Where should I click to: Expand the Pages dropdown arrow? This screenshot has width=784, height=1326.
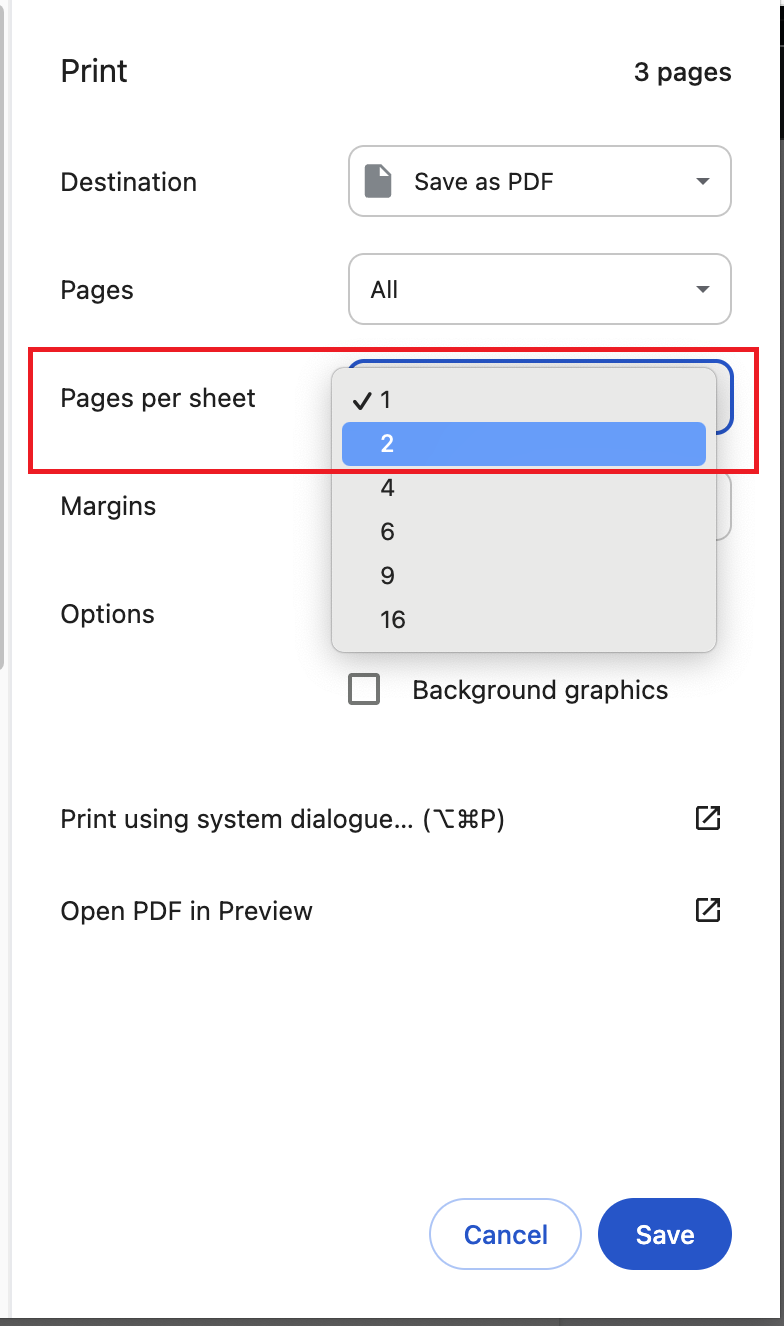[x=703, y=290]
